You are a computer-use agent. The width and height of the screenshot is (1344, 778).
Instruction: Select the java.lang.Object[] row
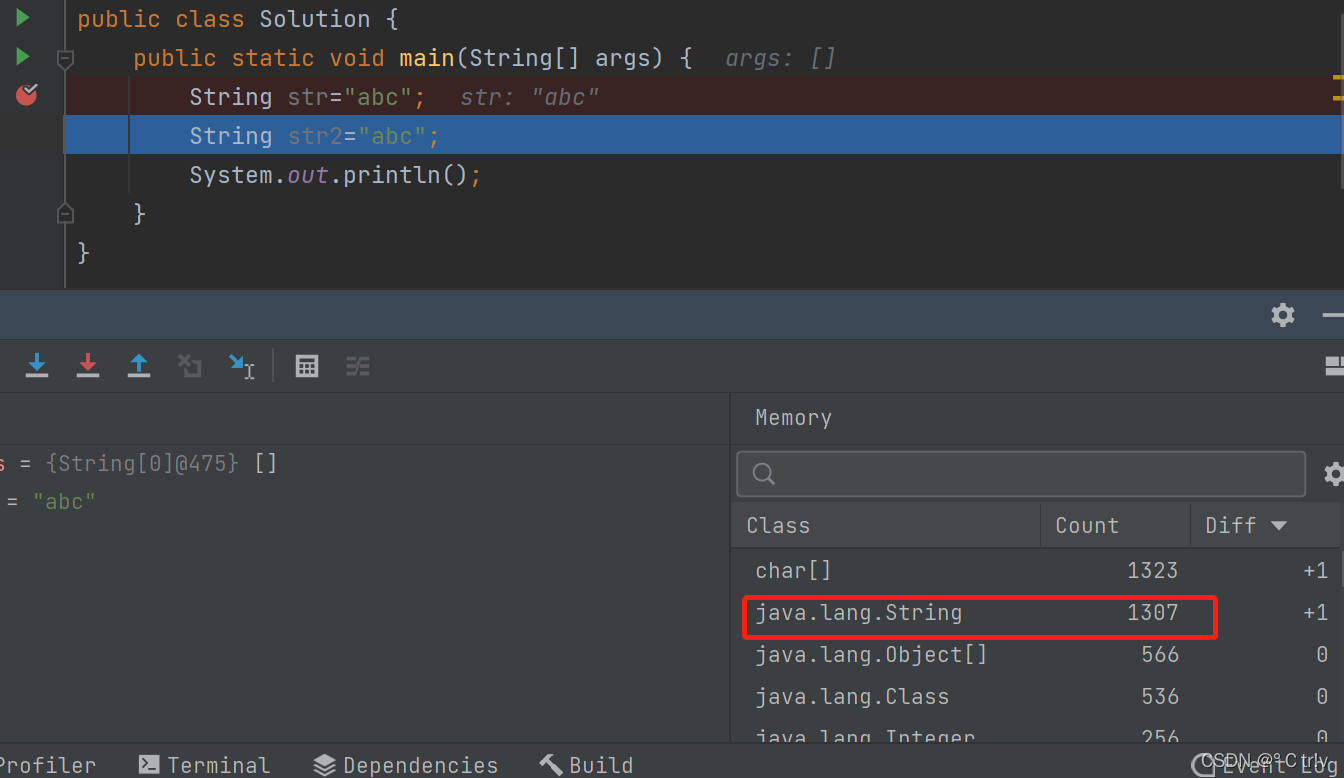pyautogui.click(x=1035, y=655)
